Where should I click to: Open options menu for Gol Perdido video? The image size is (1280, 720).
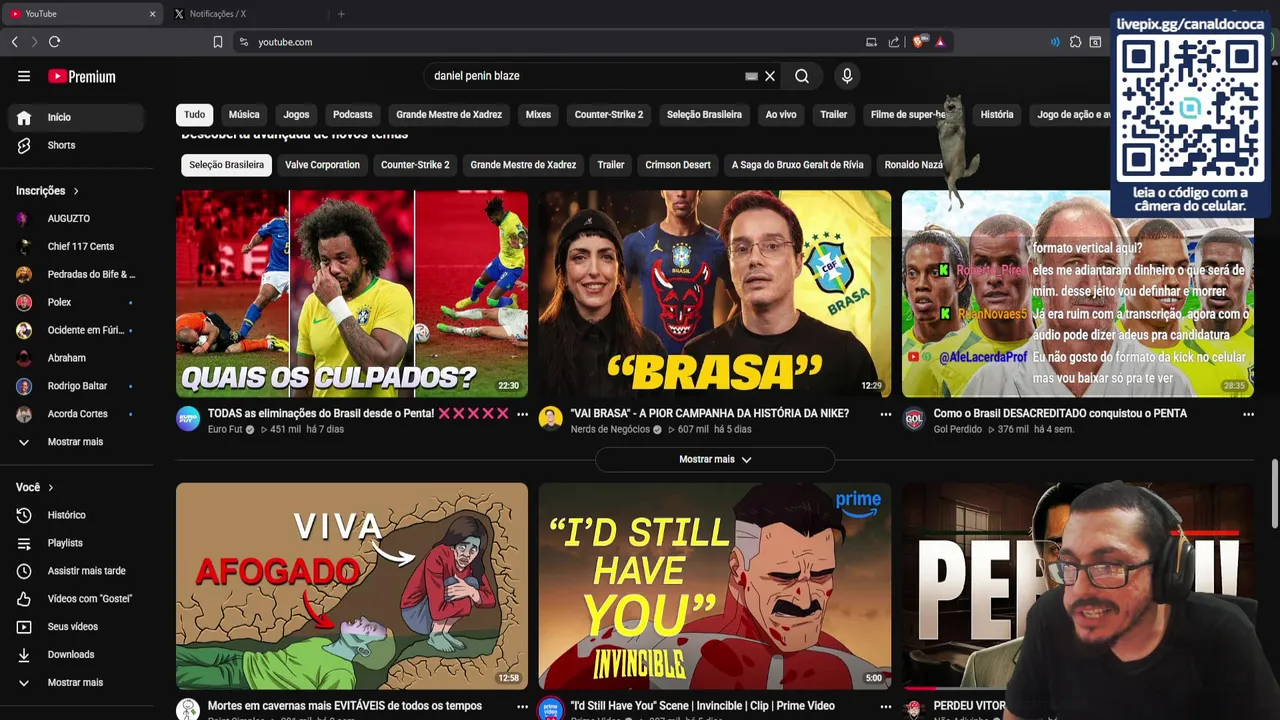point(1248,414)
